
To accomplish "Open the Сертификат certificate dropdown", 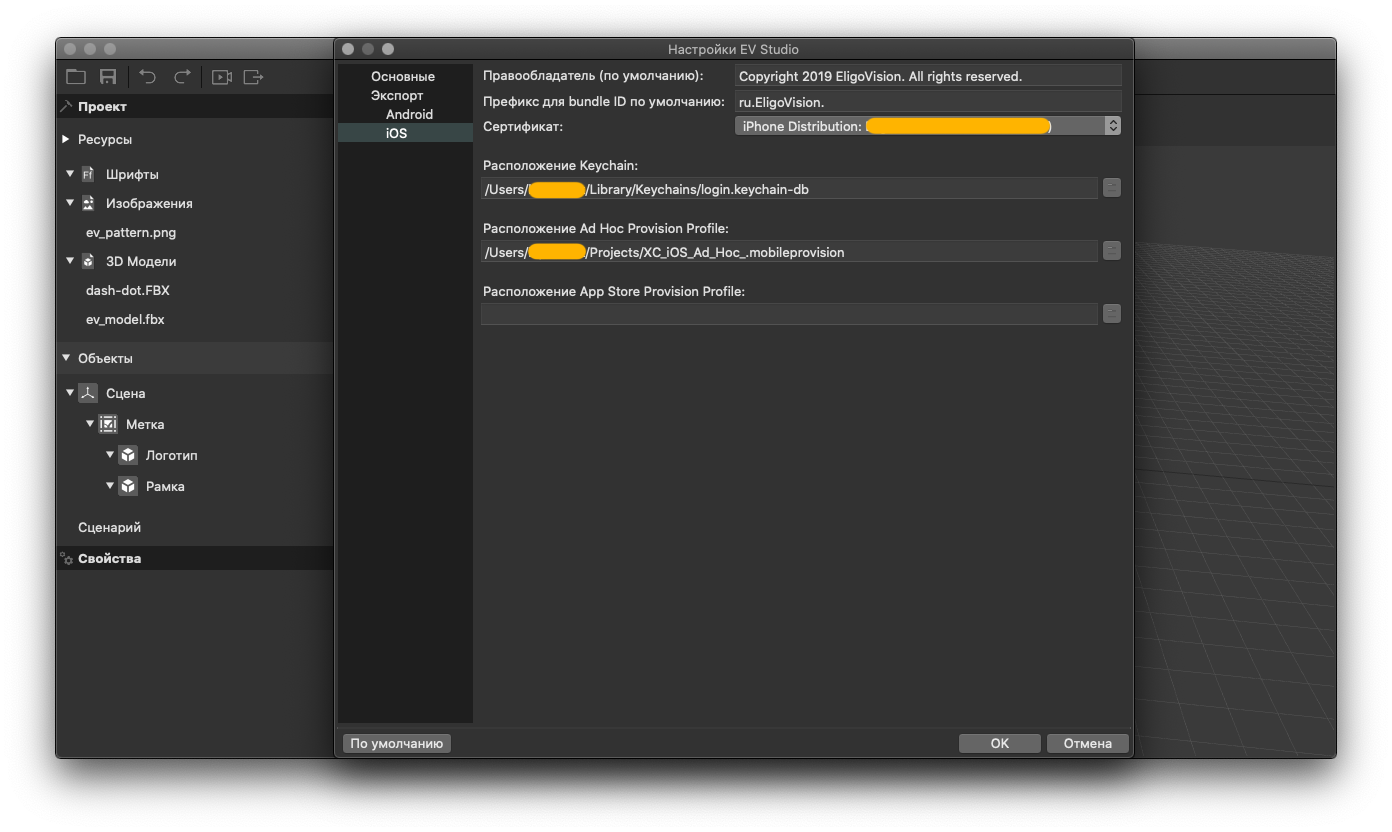I will (1113, 126).
